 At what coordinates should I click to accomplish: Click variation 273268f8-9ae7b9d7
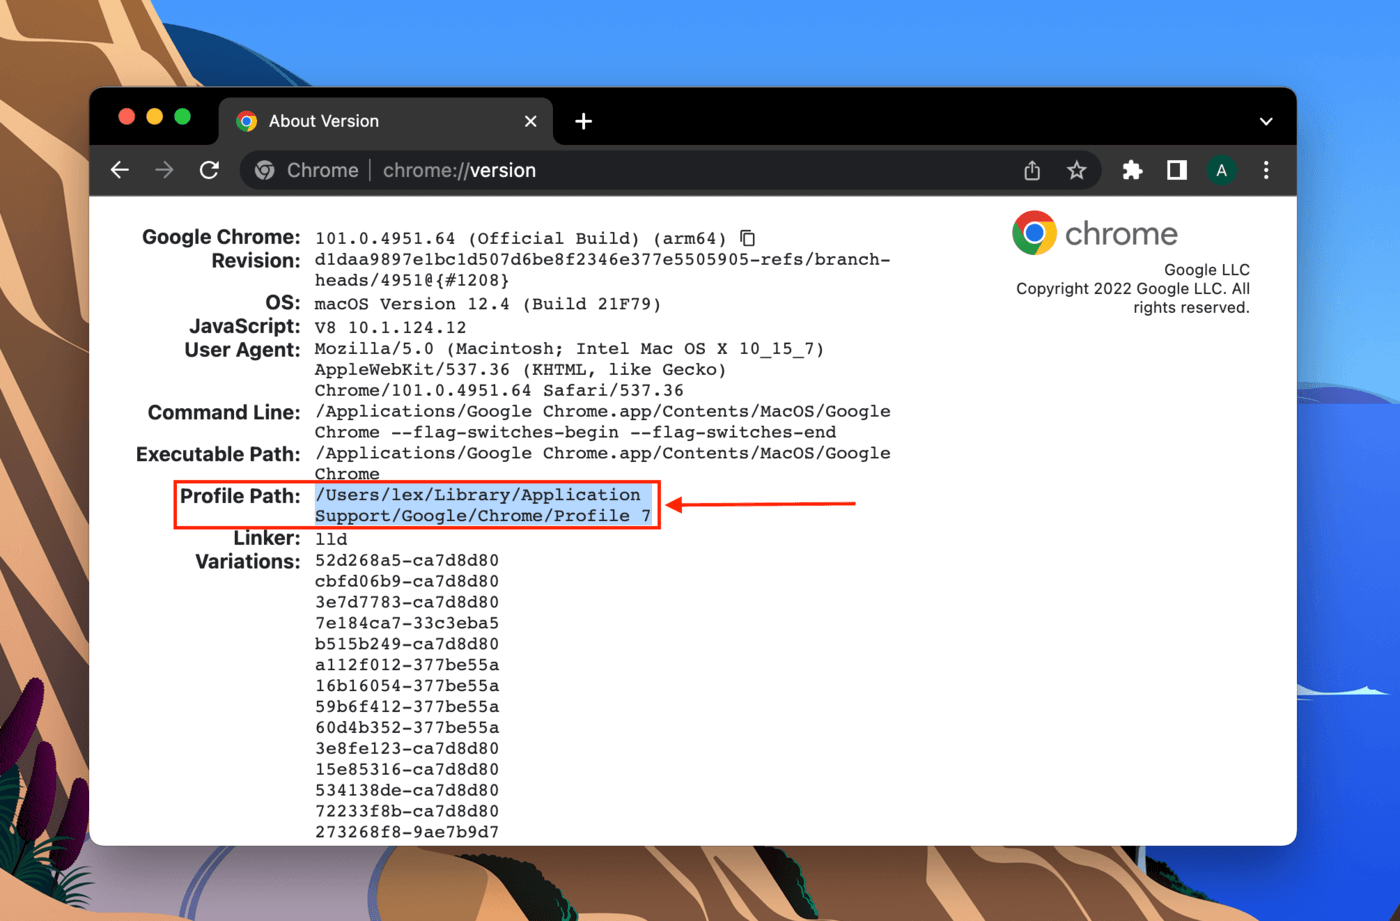pos(407,832)
